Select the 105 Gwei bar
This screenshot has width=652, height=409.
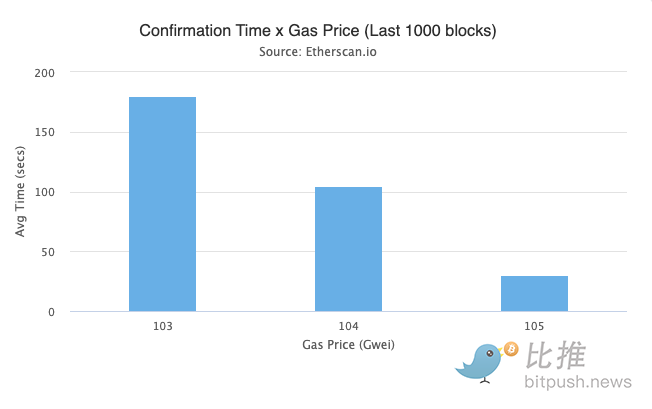click(x=534, y=293)
